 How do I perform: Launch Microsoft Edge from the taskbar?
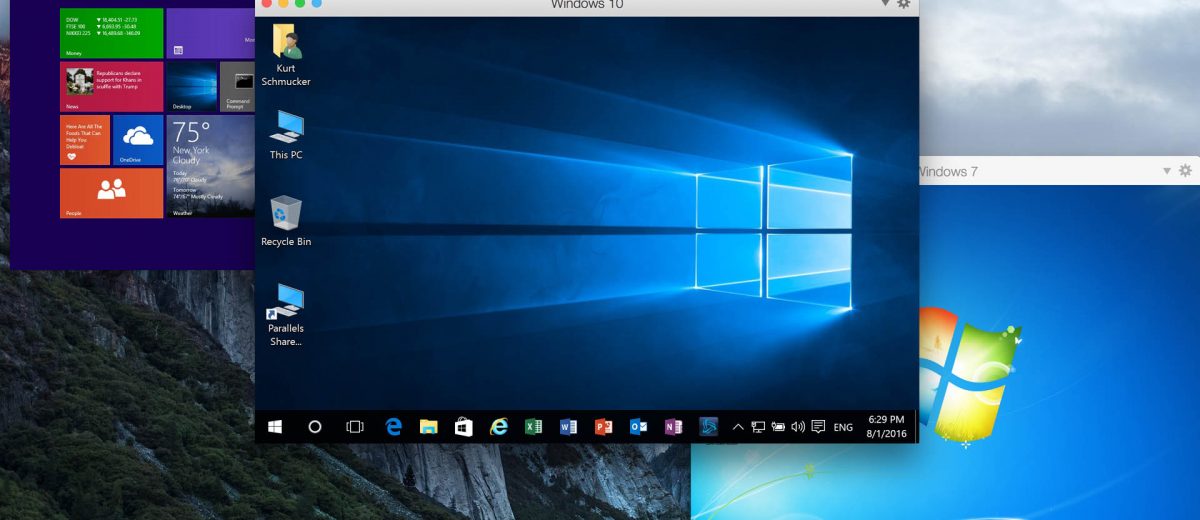[x=394, y=427]
